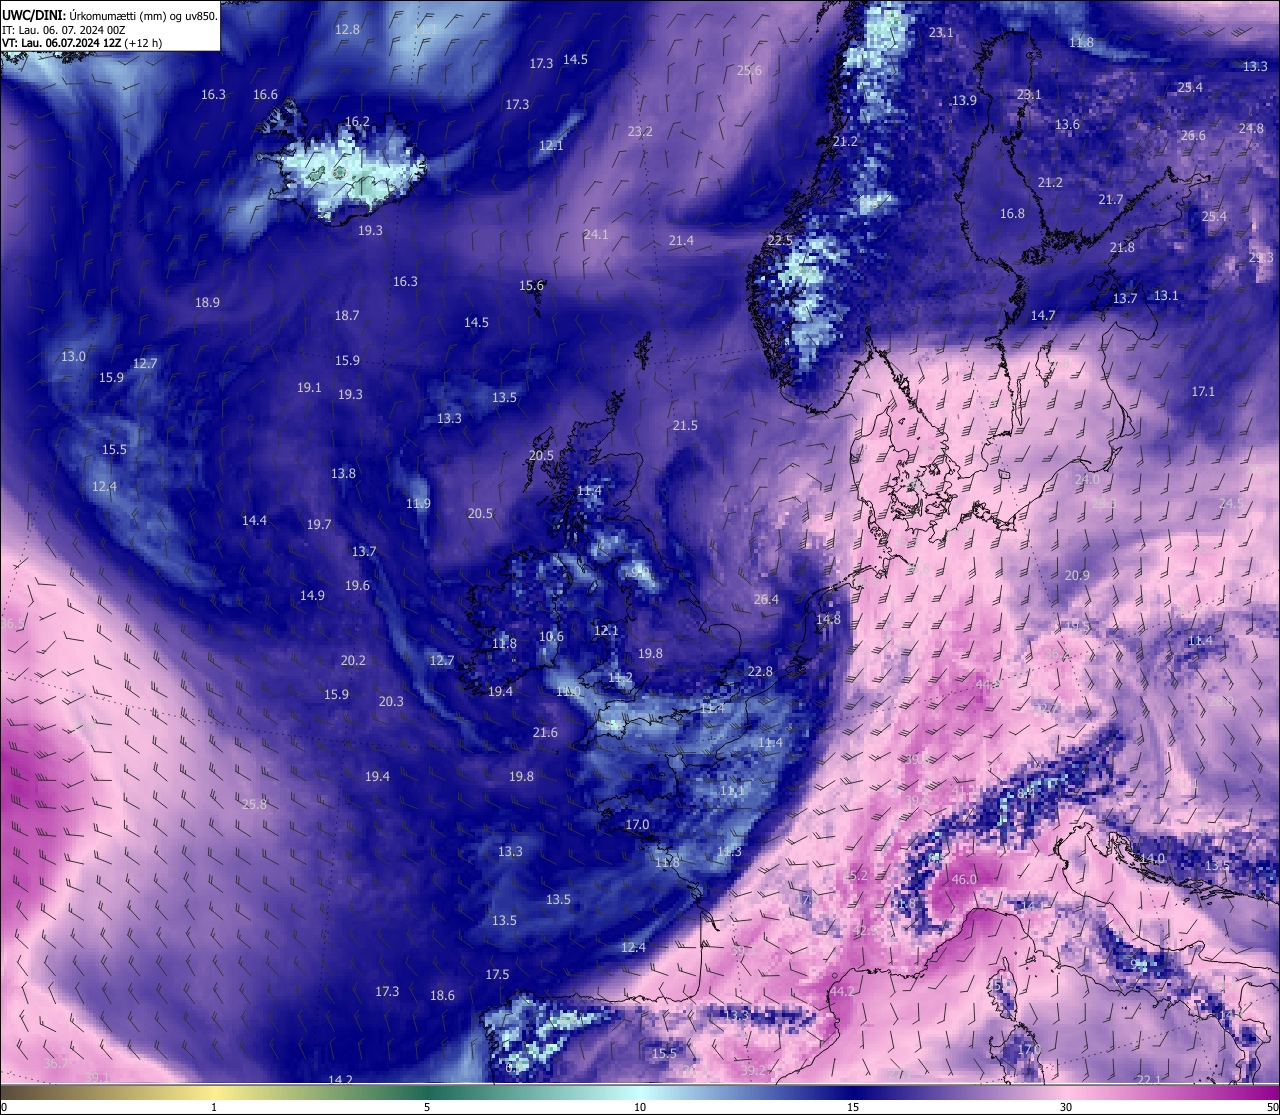Click the 22.1 value at bottom right

click(x=1150, y=1079)
